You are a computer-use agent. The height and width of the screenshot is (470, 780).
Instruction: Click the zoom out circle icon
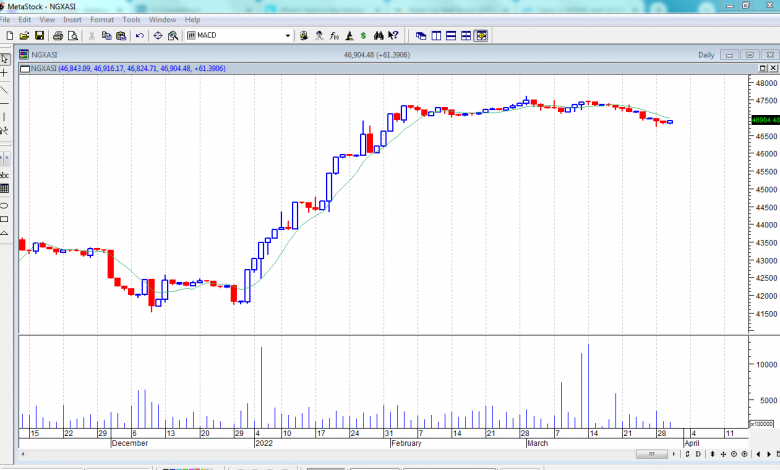[734, 454]
